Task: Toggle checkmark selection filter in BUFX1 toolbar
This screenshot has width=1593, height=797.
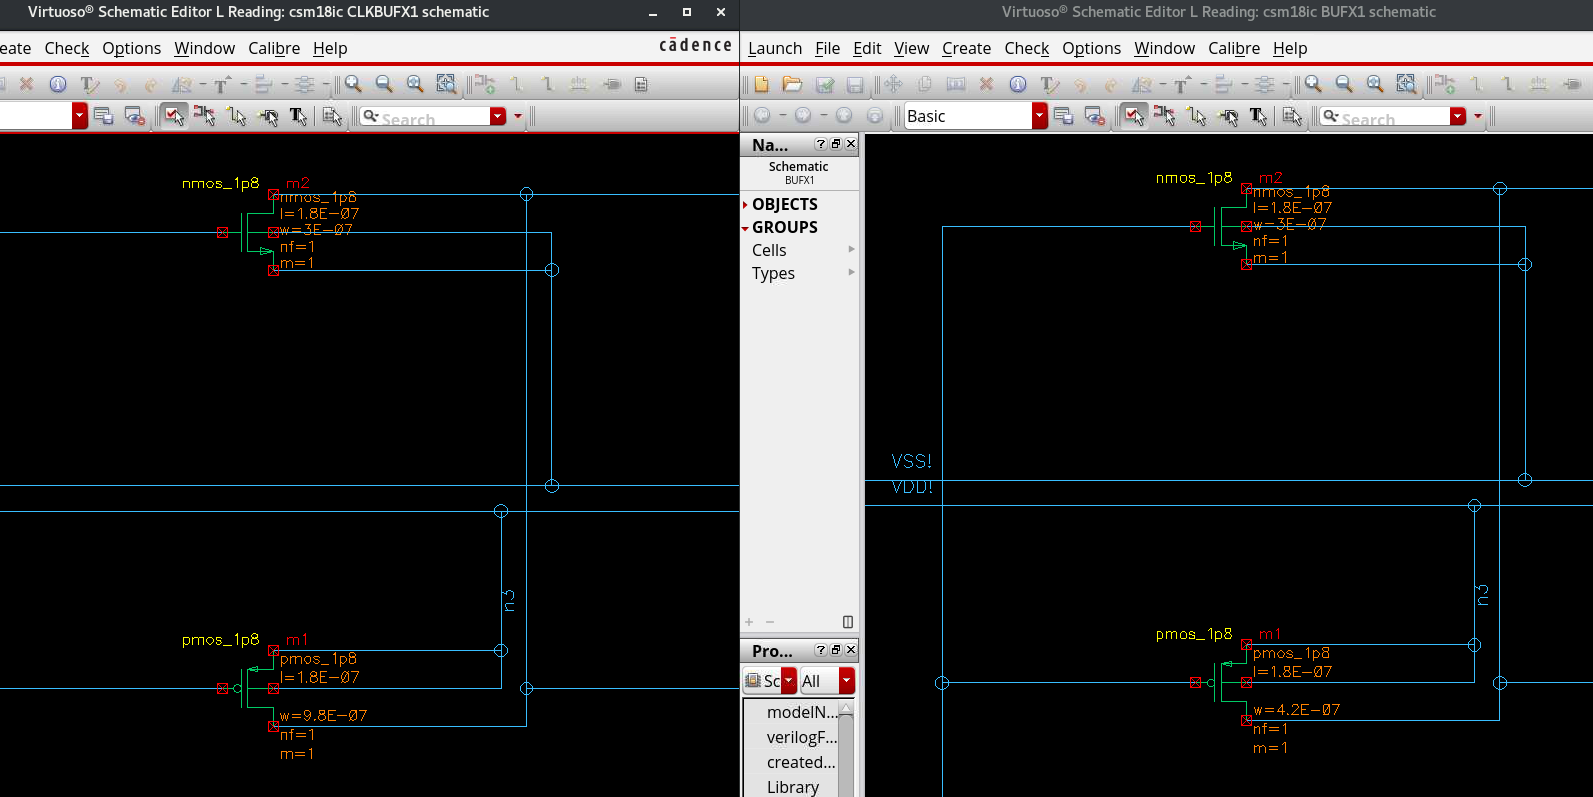Action: [x=1134, y=116]
